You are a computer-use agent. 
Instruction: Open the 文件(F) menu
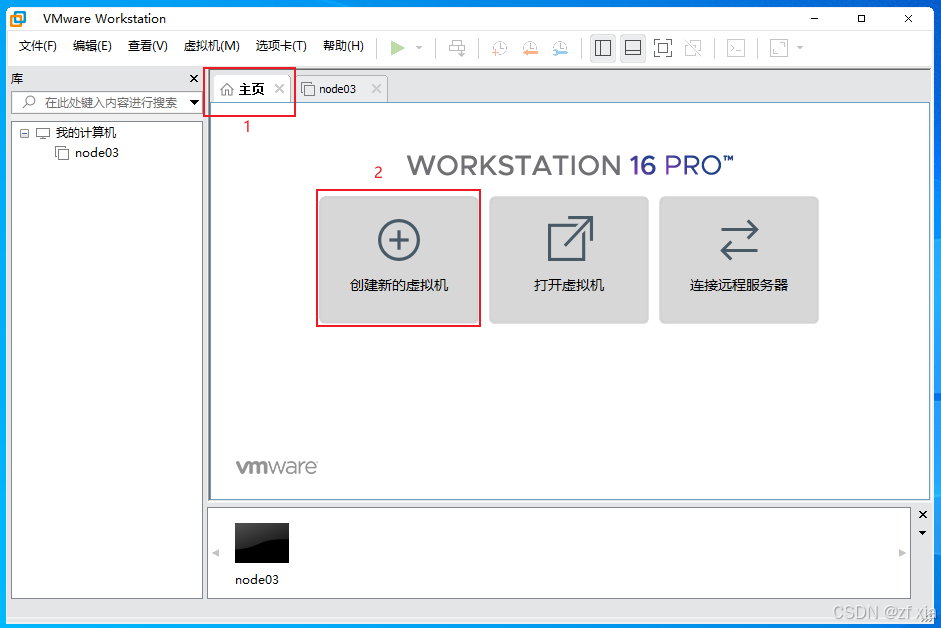(x=37, y=46)
